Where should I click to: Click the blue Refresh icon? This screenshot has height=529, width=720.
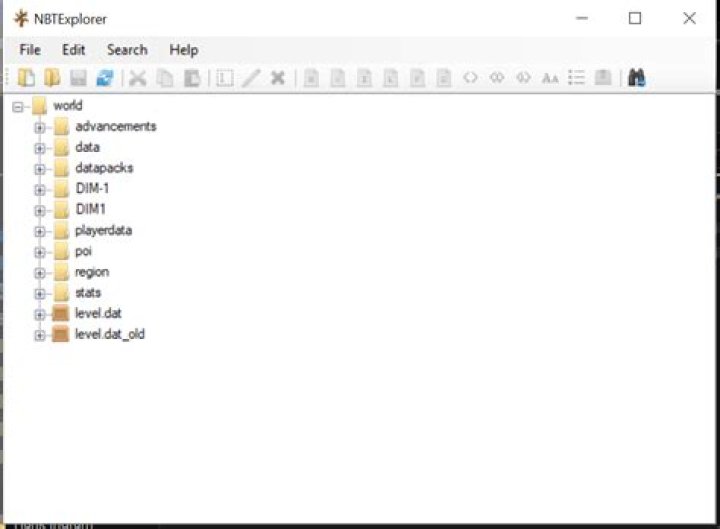(x=105, y=78)
